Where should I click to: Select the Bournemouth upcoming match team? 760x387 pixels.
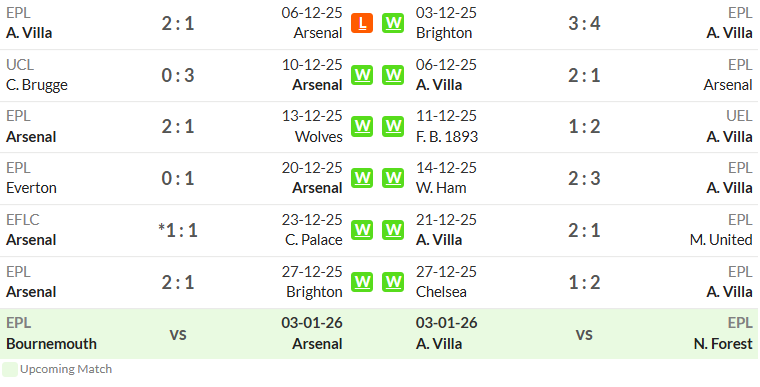51,344
